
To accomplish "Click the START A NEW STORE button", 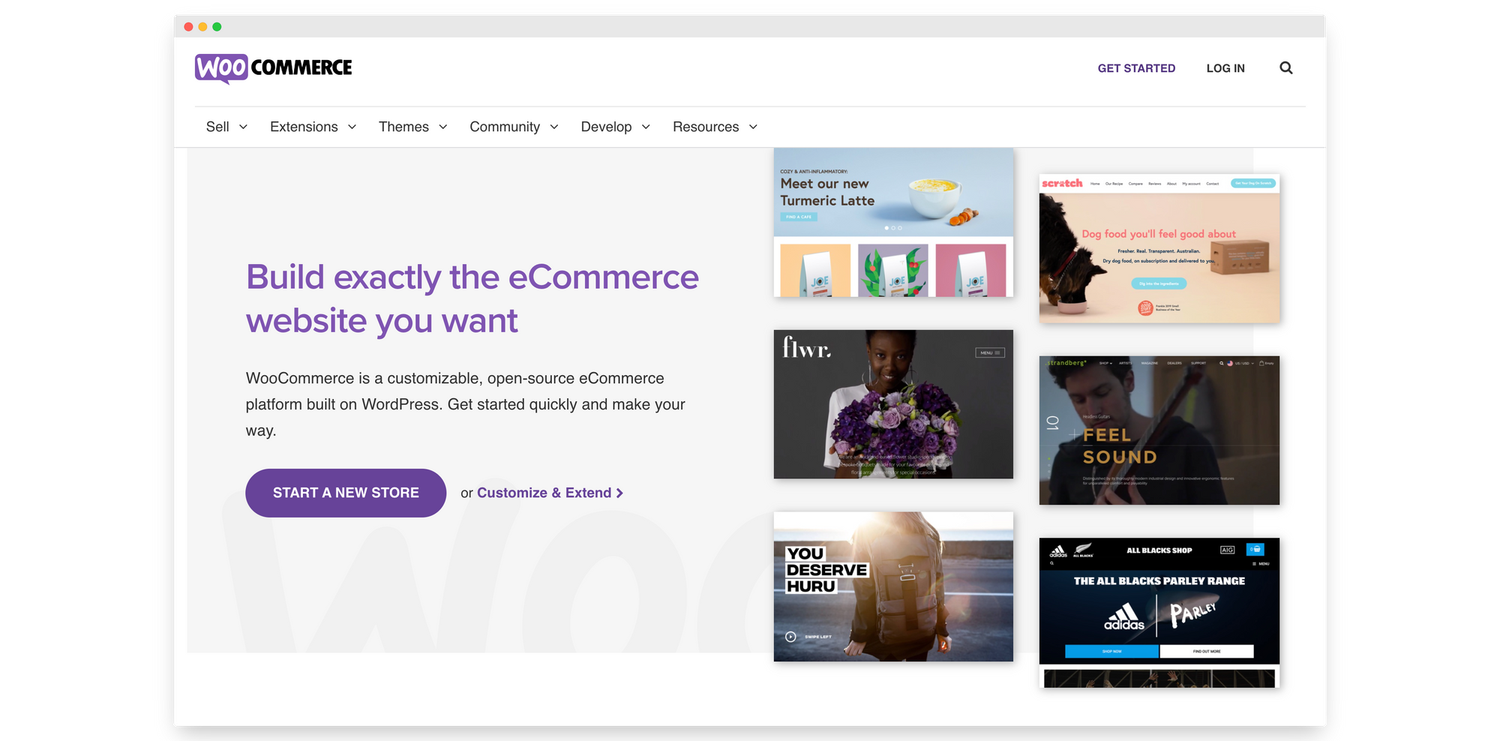I will [x=346, y=493].
